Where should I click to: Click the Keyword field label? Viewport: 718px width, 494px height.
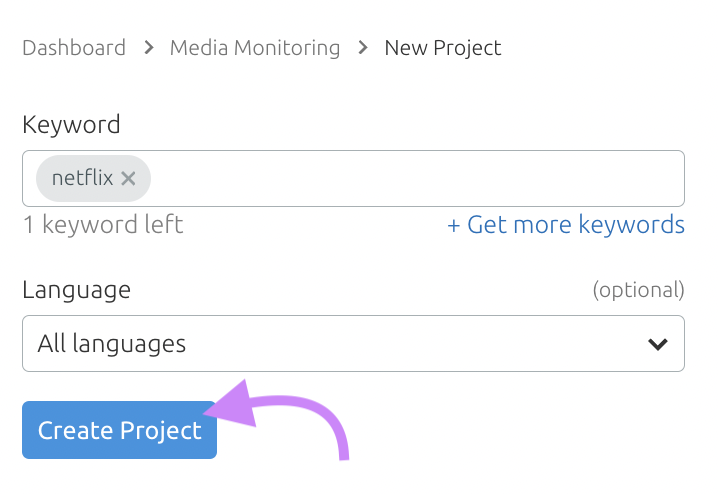tap(71, 125)
